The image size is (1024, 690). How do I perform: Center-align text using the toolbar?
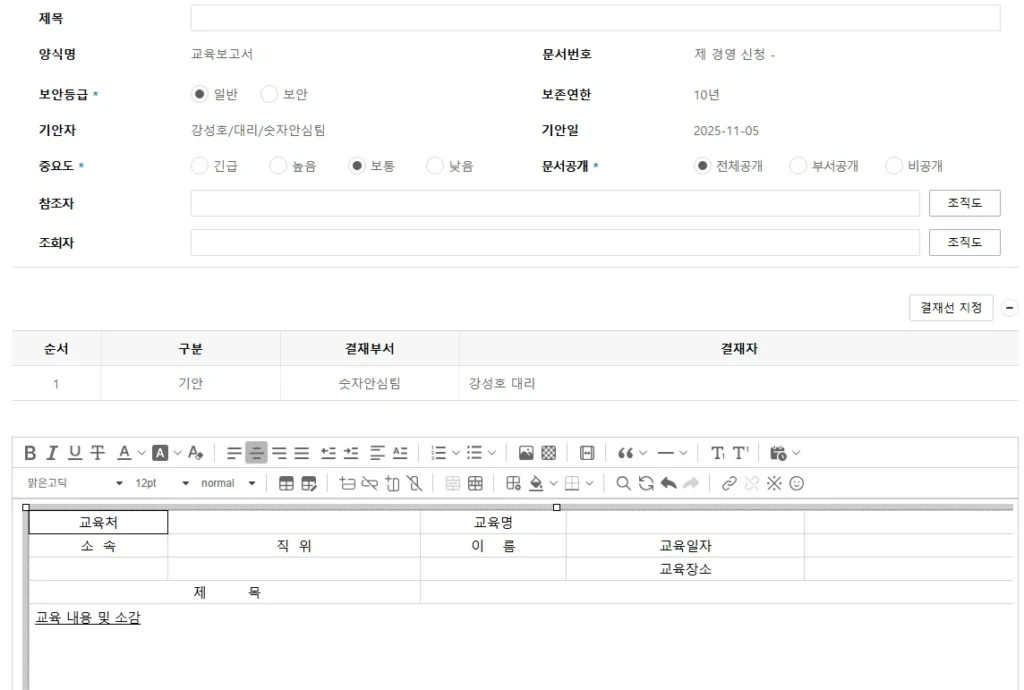coord(256,453)
